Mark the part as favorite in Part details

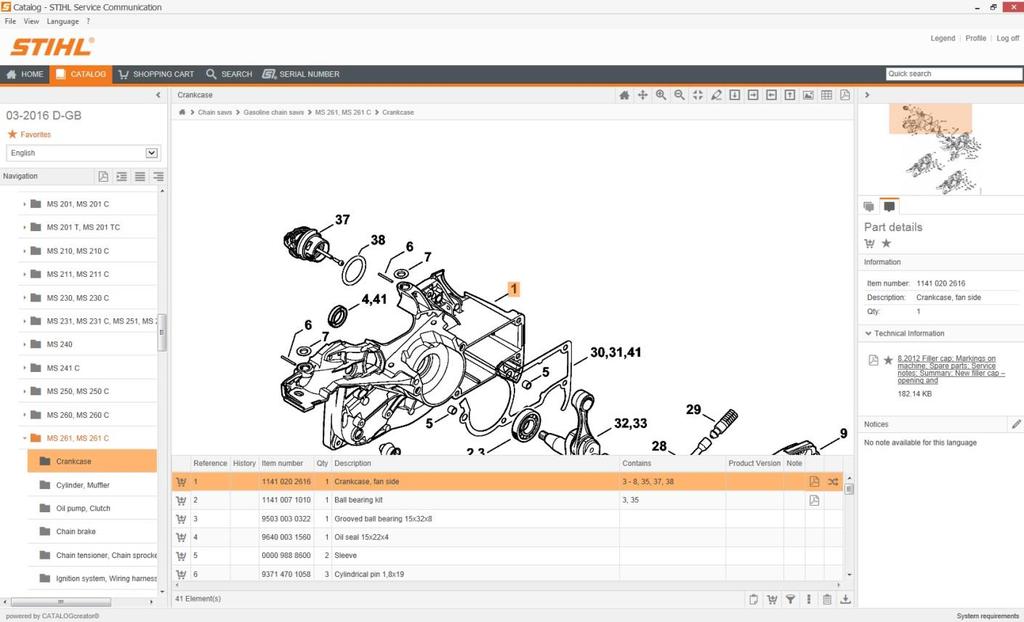(886, 244)
